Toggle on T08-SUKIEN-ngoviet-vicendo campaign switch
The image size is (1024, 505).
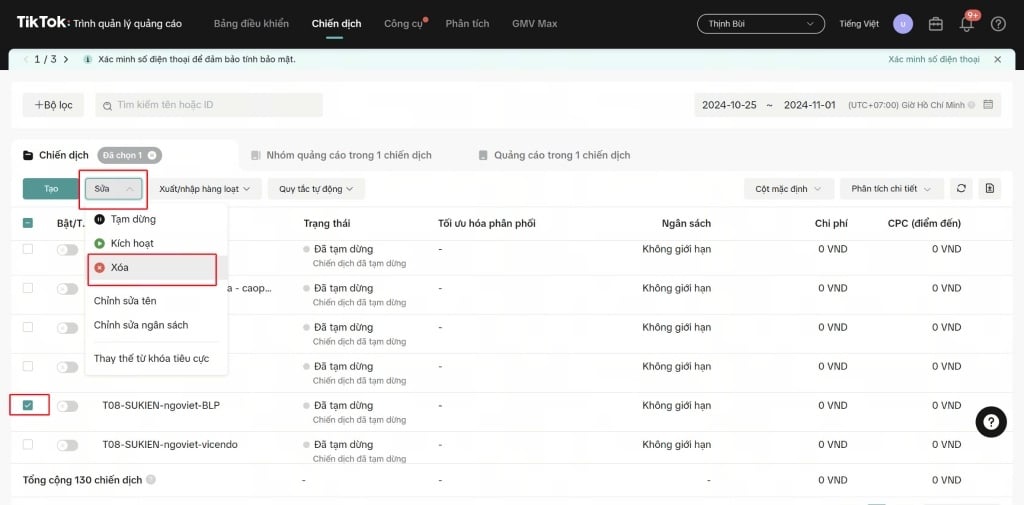coord(67,445)
